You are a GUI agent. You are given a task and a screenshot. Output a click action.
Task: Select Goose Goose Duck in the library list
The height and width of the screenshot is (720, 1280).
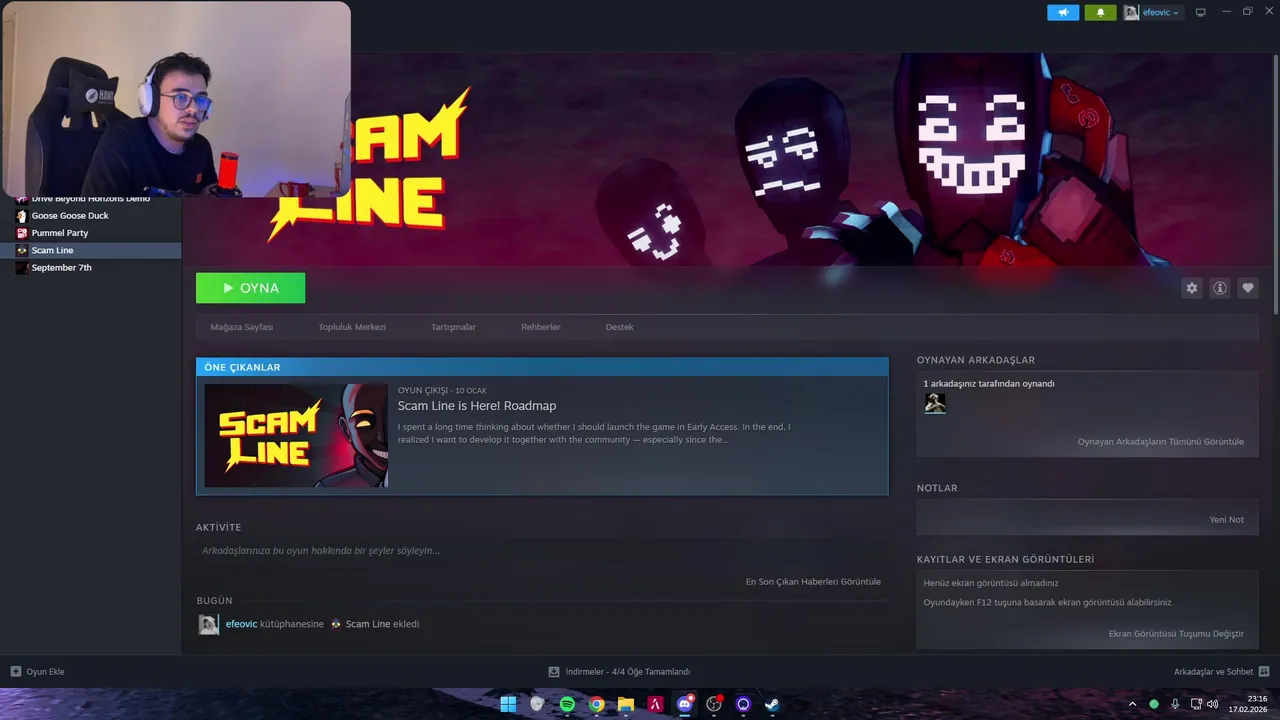(90, 216)
